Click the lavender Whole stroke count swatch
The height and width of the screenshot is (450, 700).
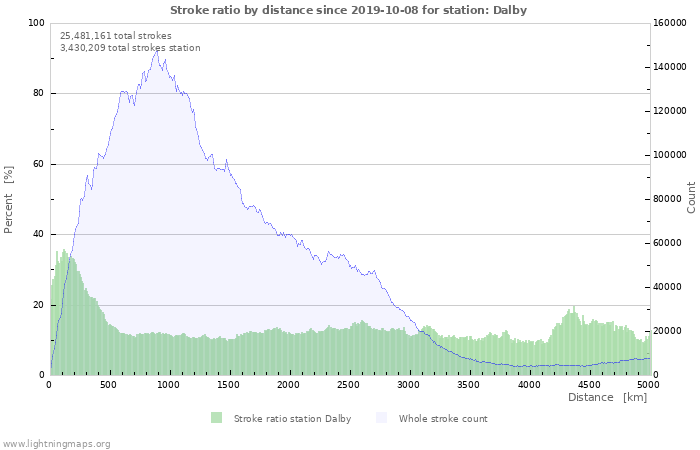pos(381,418)
